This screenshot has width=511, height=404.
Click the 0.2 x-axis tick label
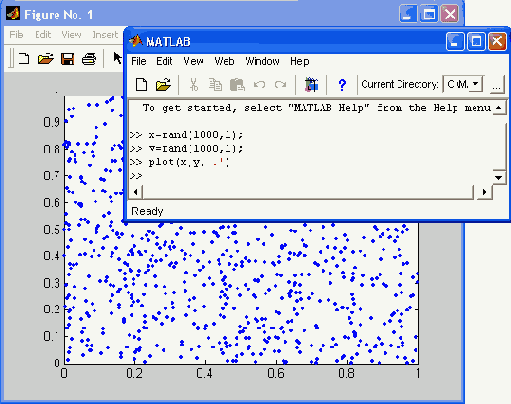tap(134, 373)
